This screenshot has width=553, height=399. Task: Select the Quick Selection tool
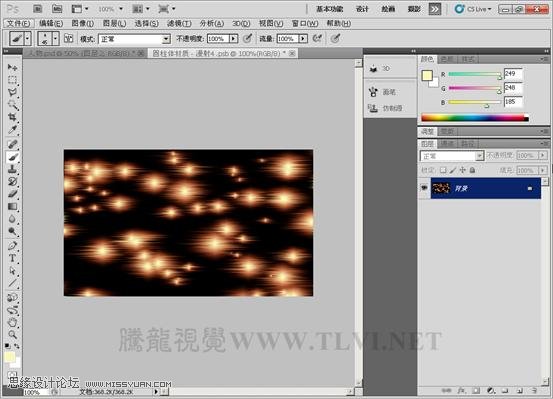point(13,105)
